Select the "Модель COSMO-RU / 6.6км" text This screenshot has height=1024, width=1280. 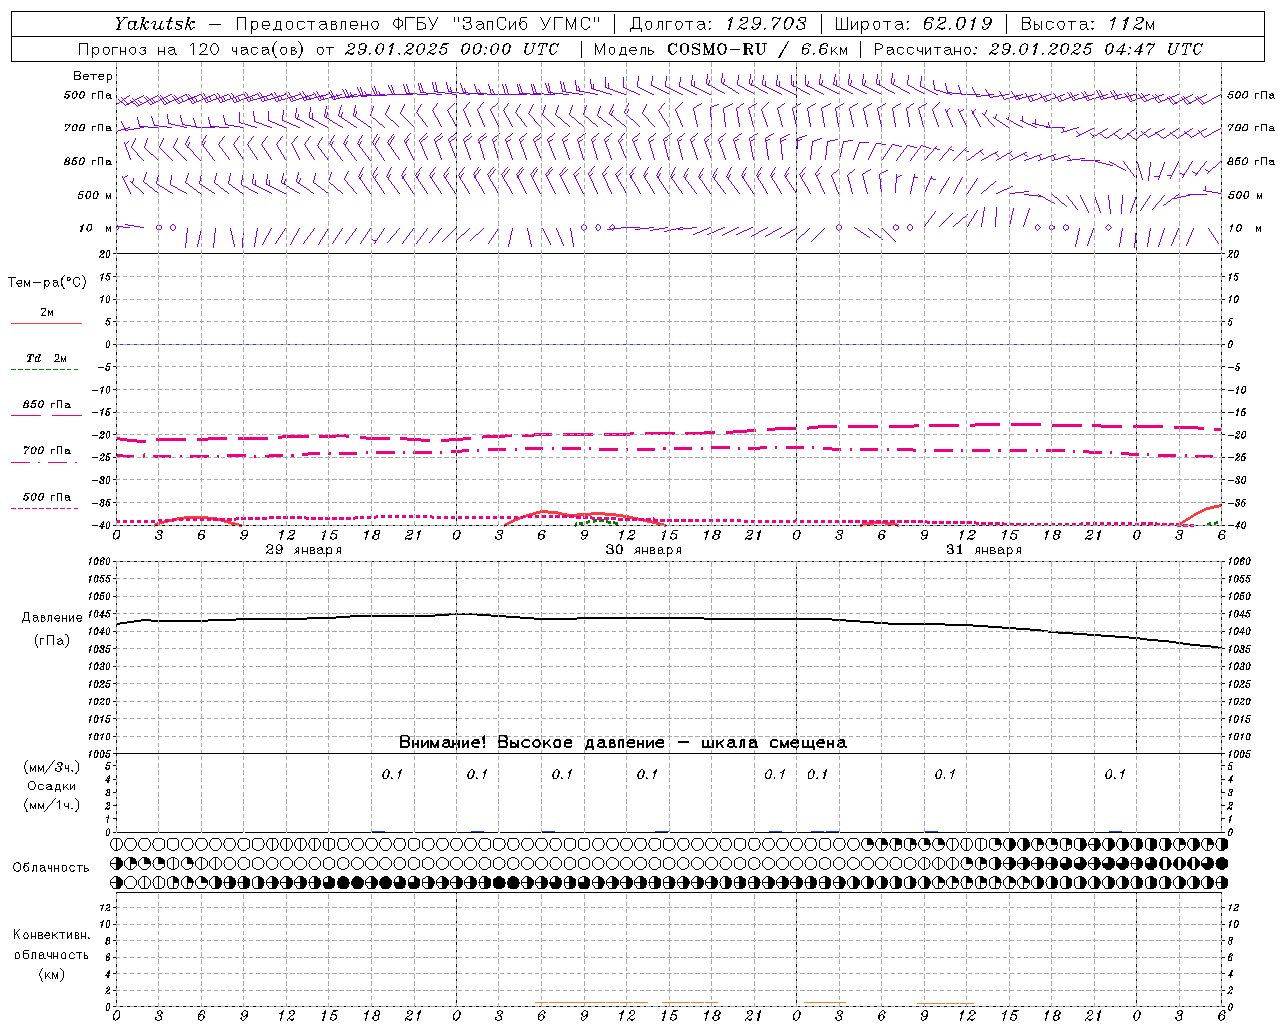(x=720, y=49)
